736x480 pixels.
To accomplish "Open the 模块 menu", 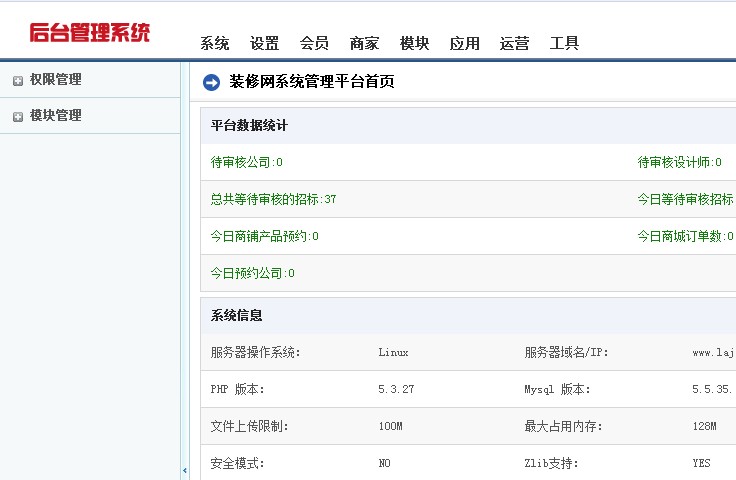I will tap(415, 43).
